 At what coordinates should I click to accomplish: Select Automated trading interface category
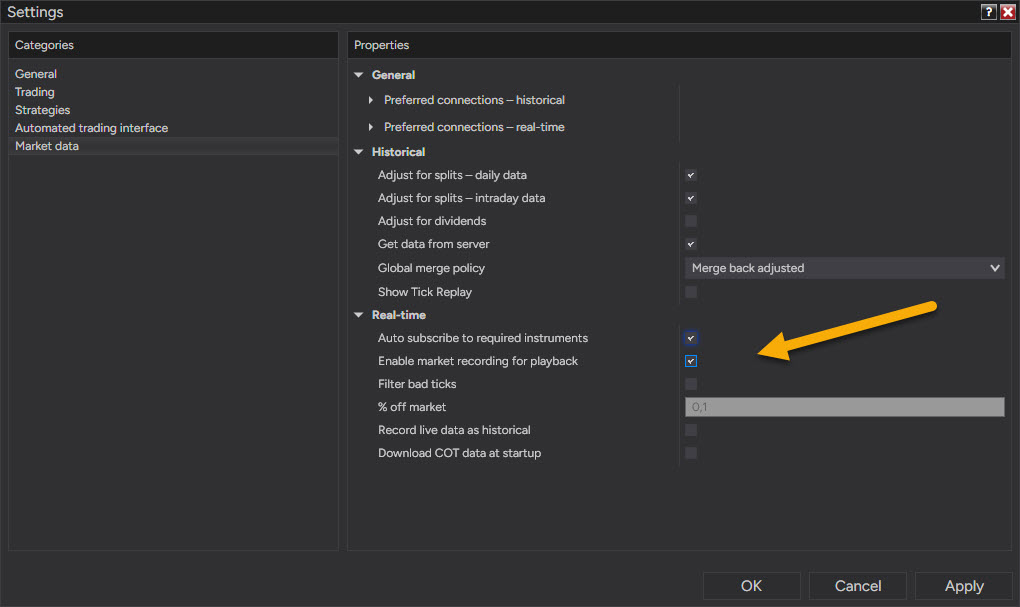(x=92, y=128)
